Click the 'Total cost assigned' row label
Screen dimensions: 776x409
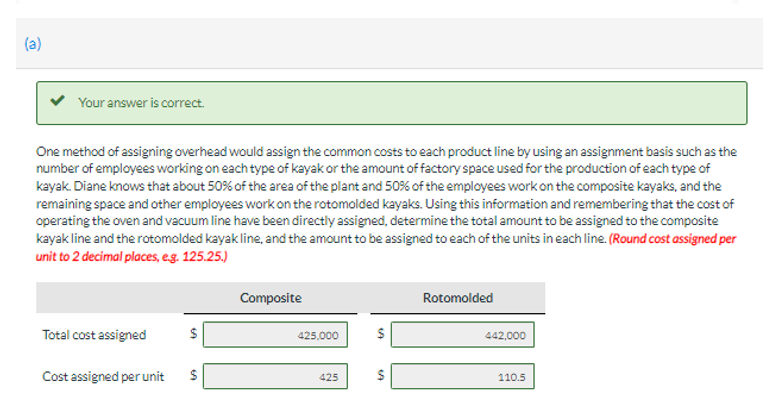(x=94, y=335)
